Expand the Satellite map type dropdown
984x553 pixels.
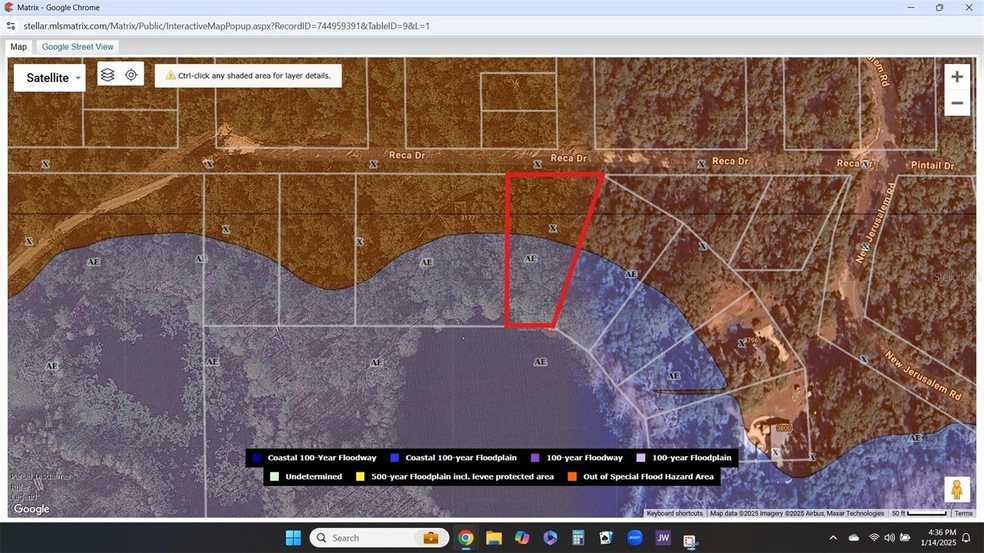coord(49,78)
